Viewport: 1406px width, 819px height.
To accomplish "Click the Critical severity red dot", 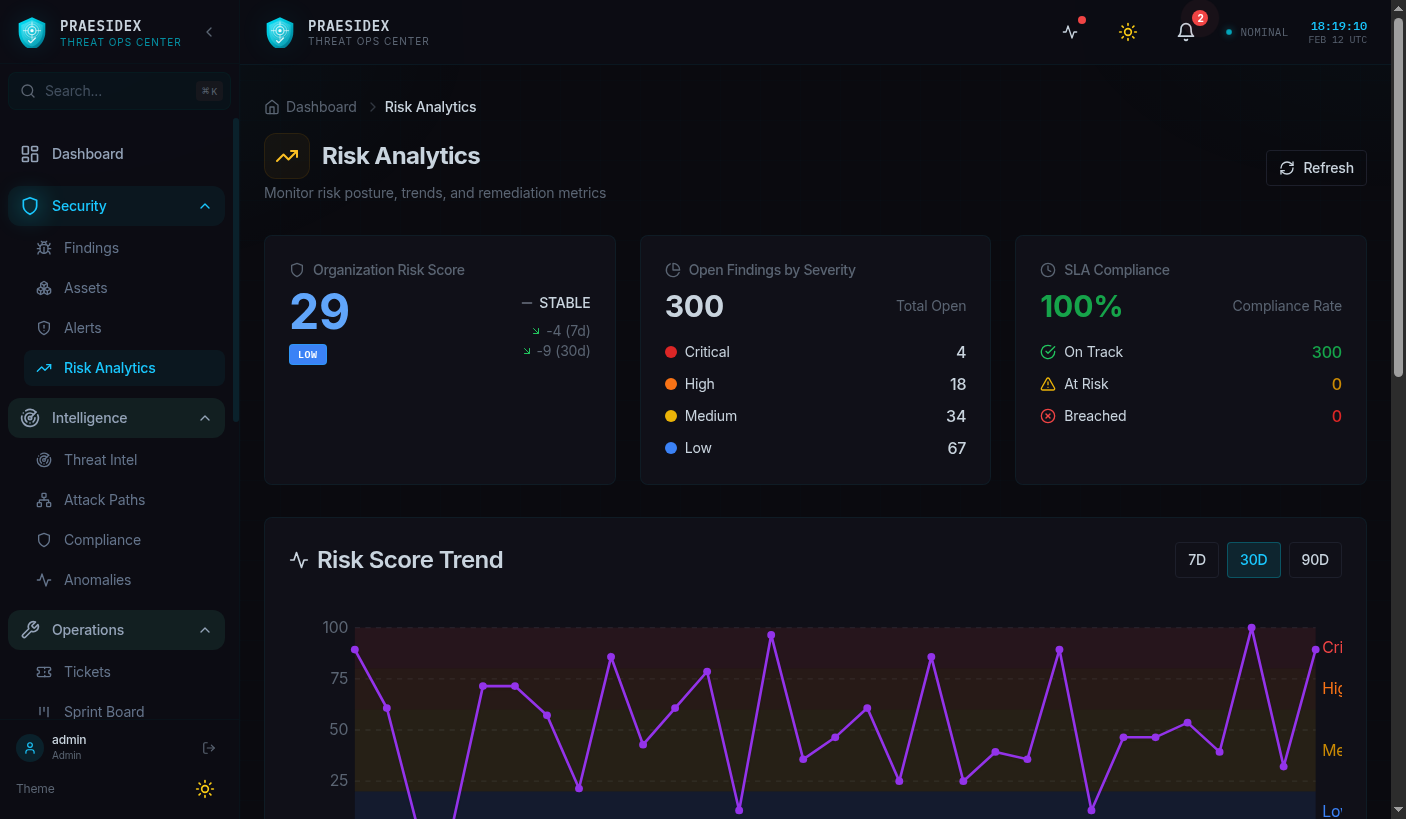I will coord(669,352).
